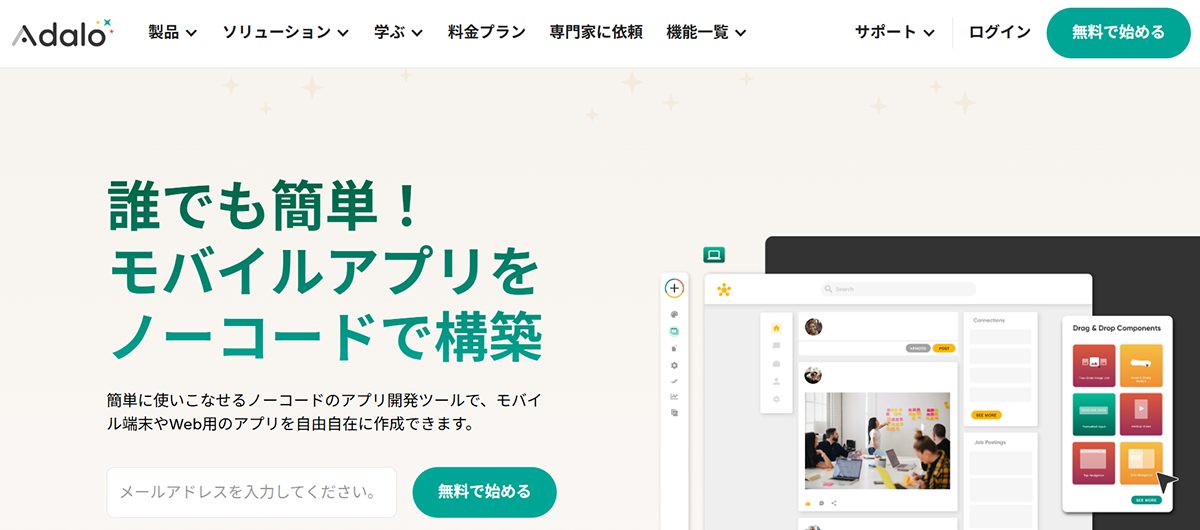
Task: Expand the 機能一覧 dropdown
Action: pos(706,32)
